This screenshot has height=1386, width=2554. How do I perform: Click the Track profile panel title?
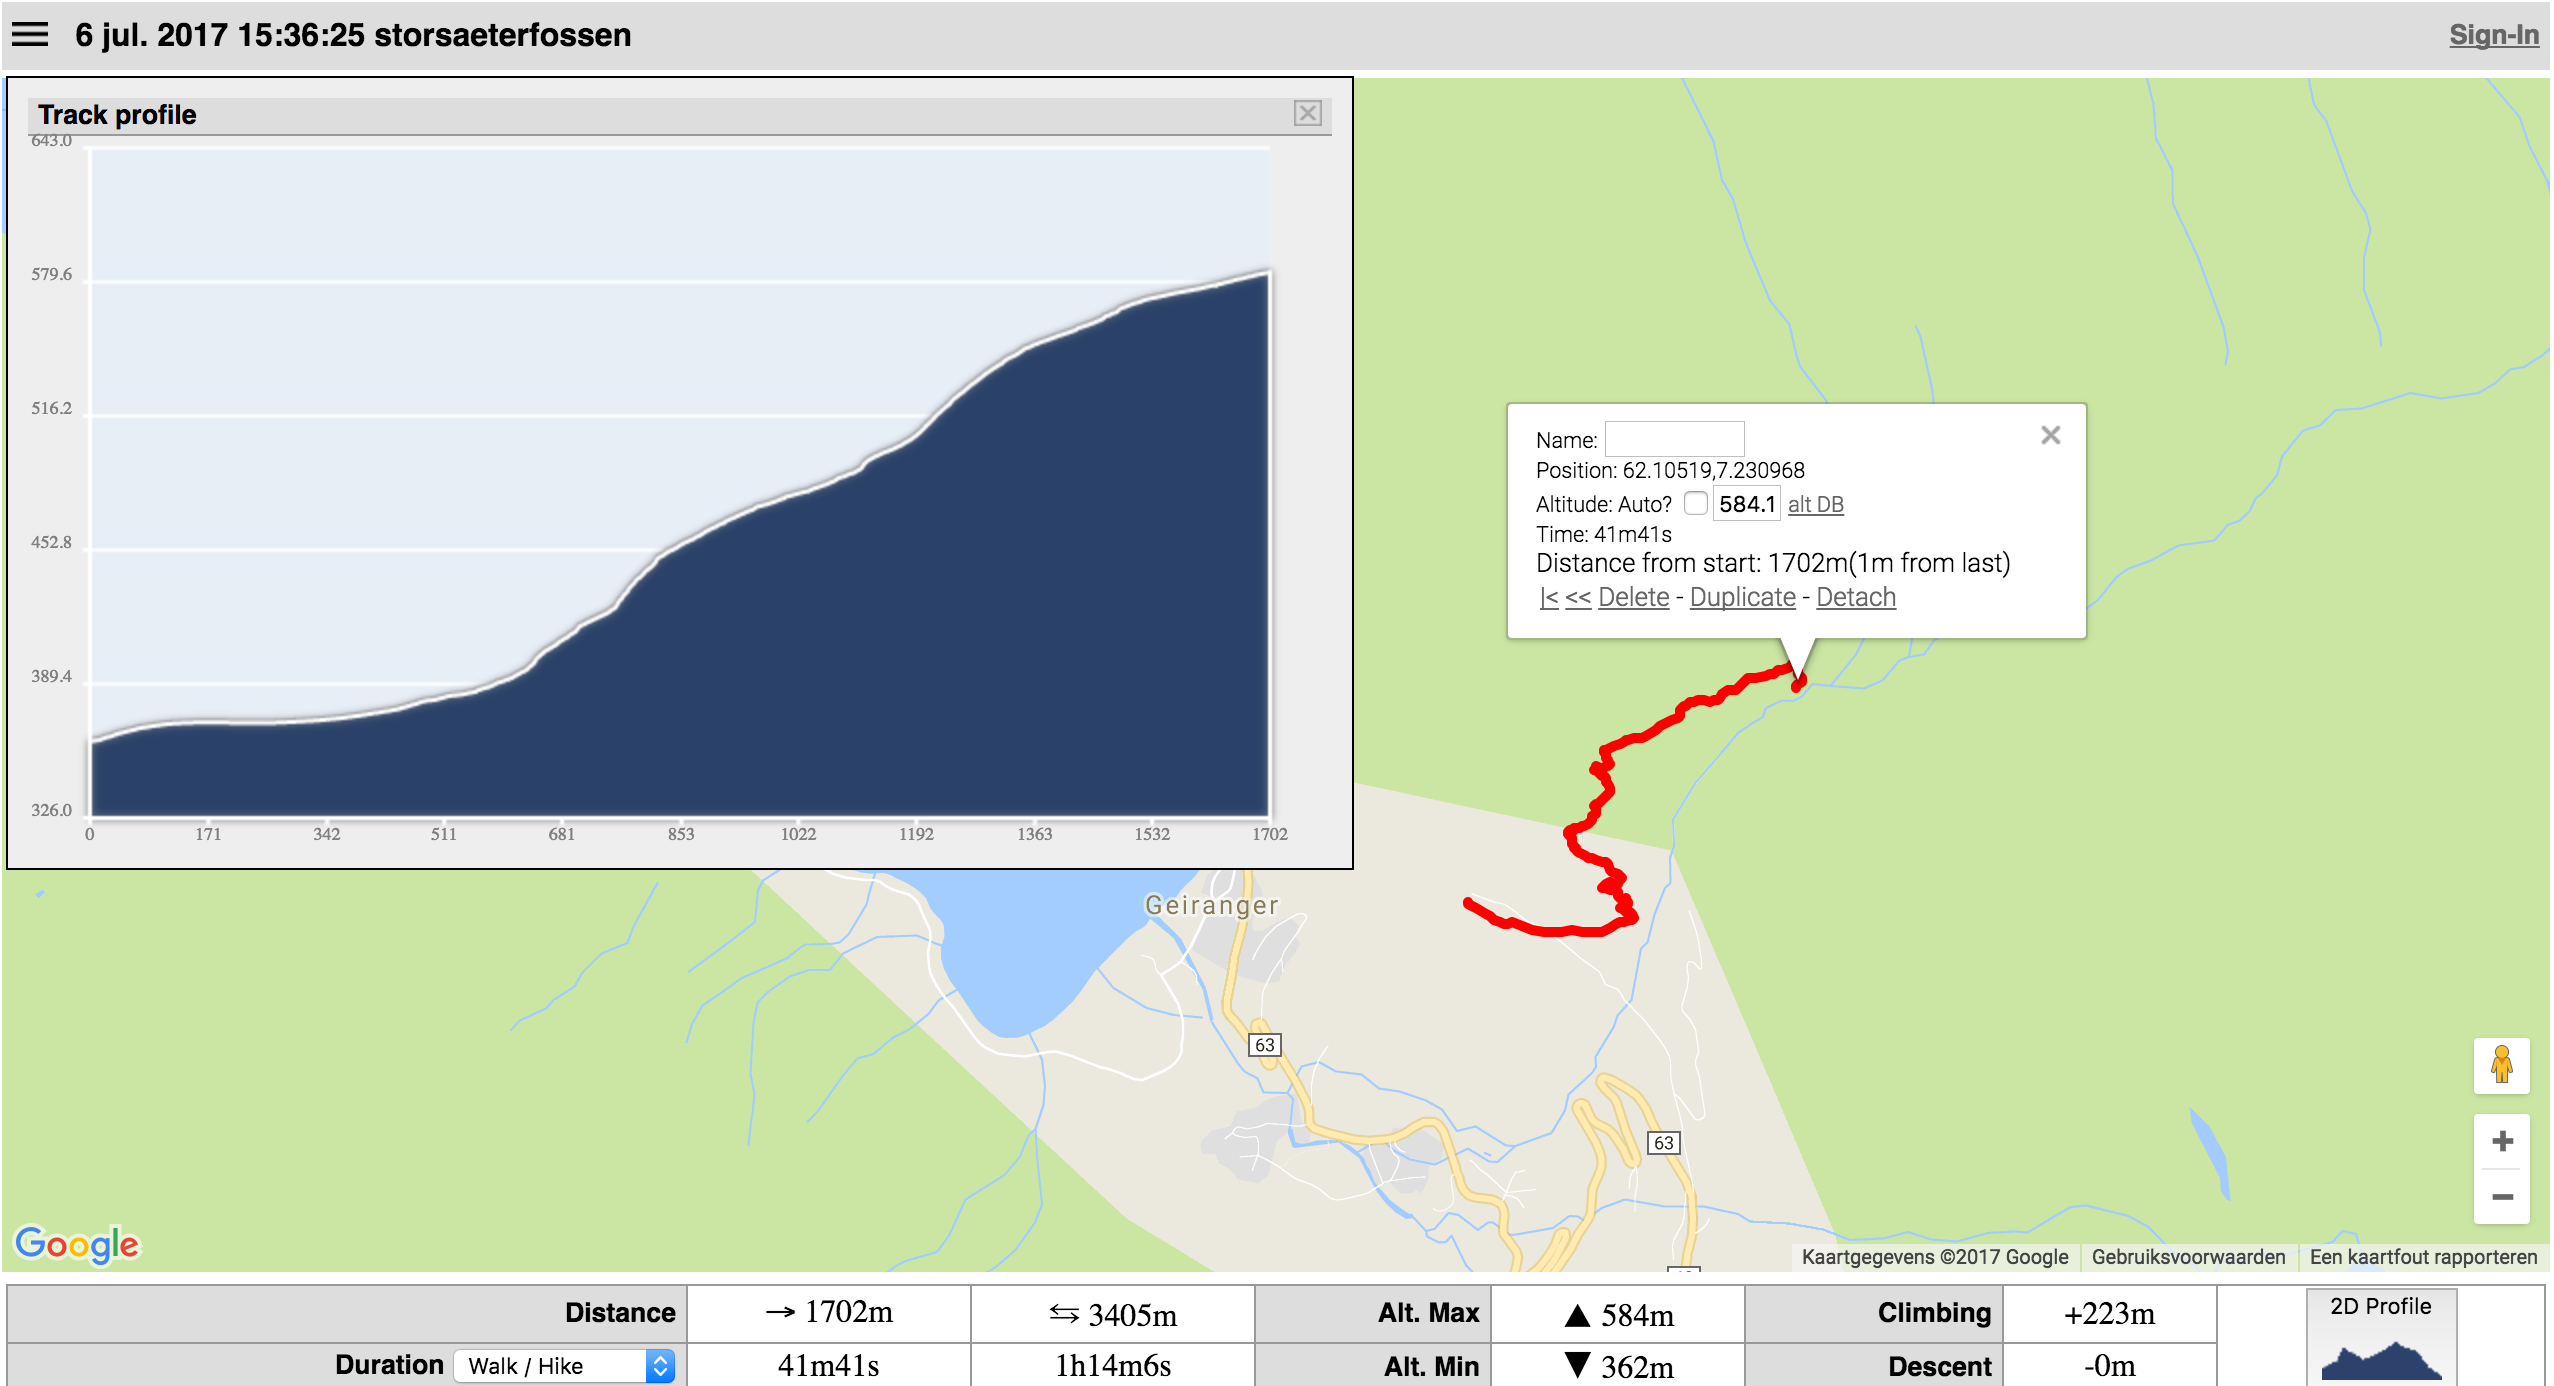tap(117, 114)
